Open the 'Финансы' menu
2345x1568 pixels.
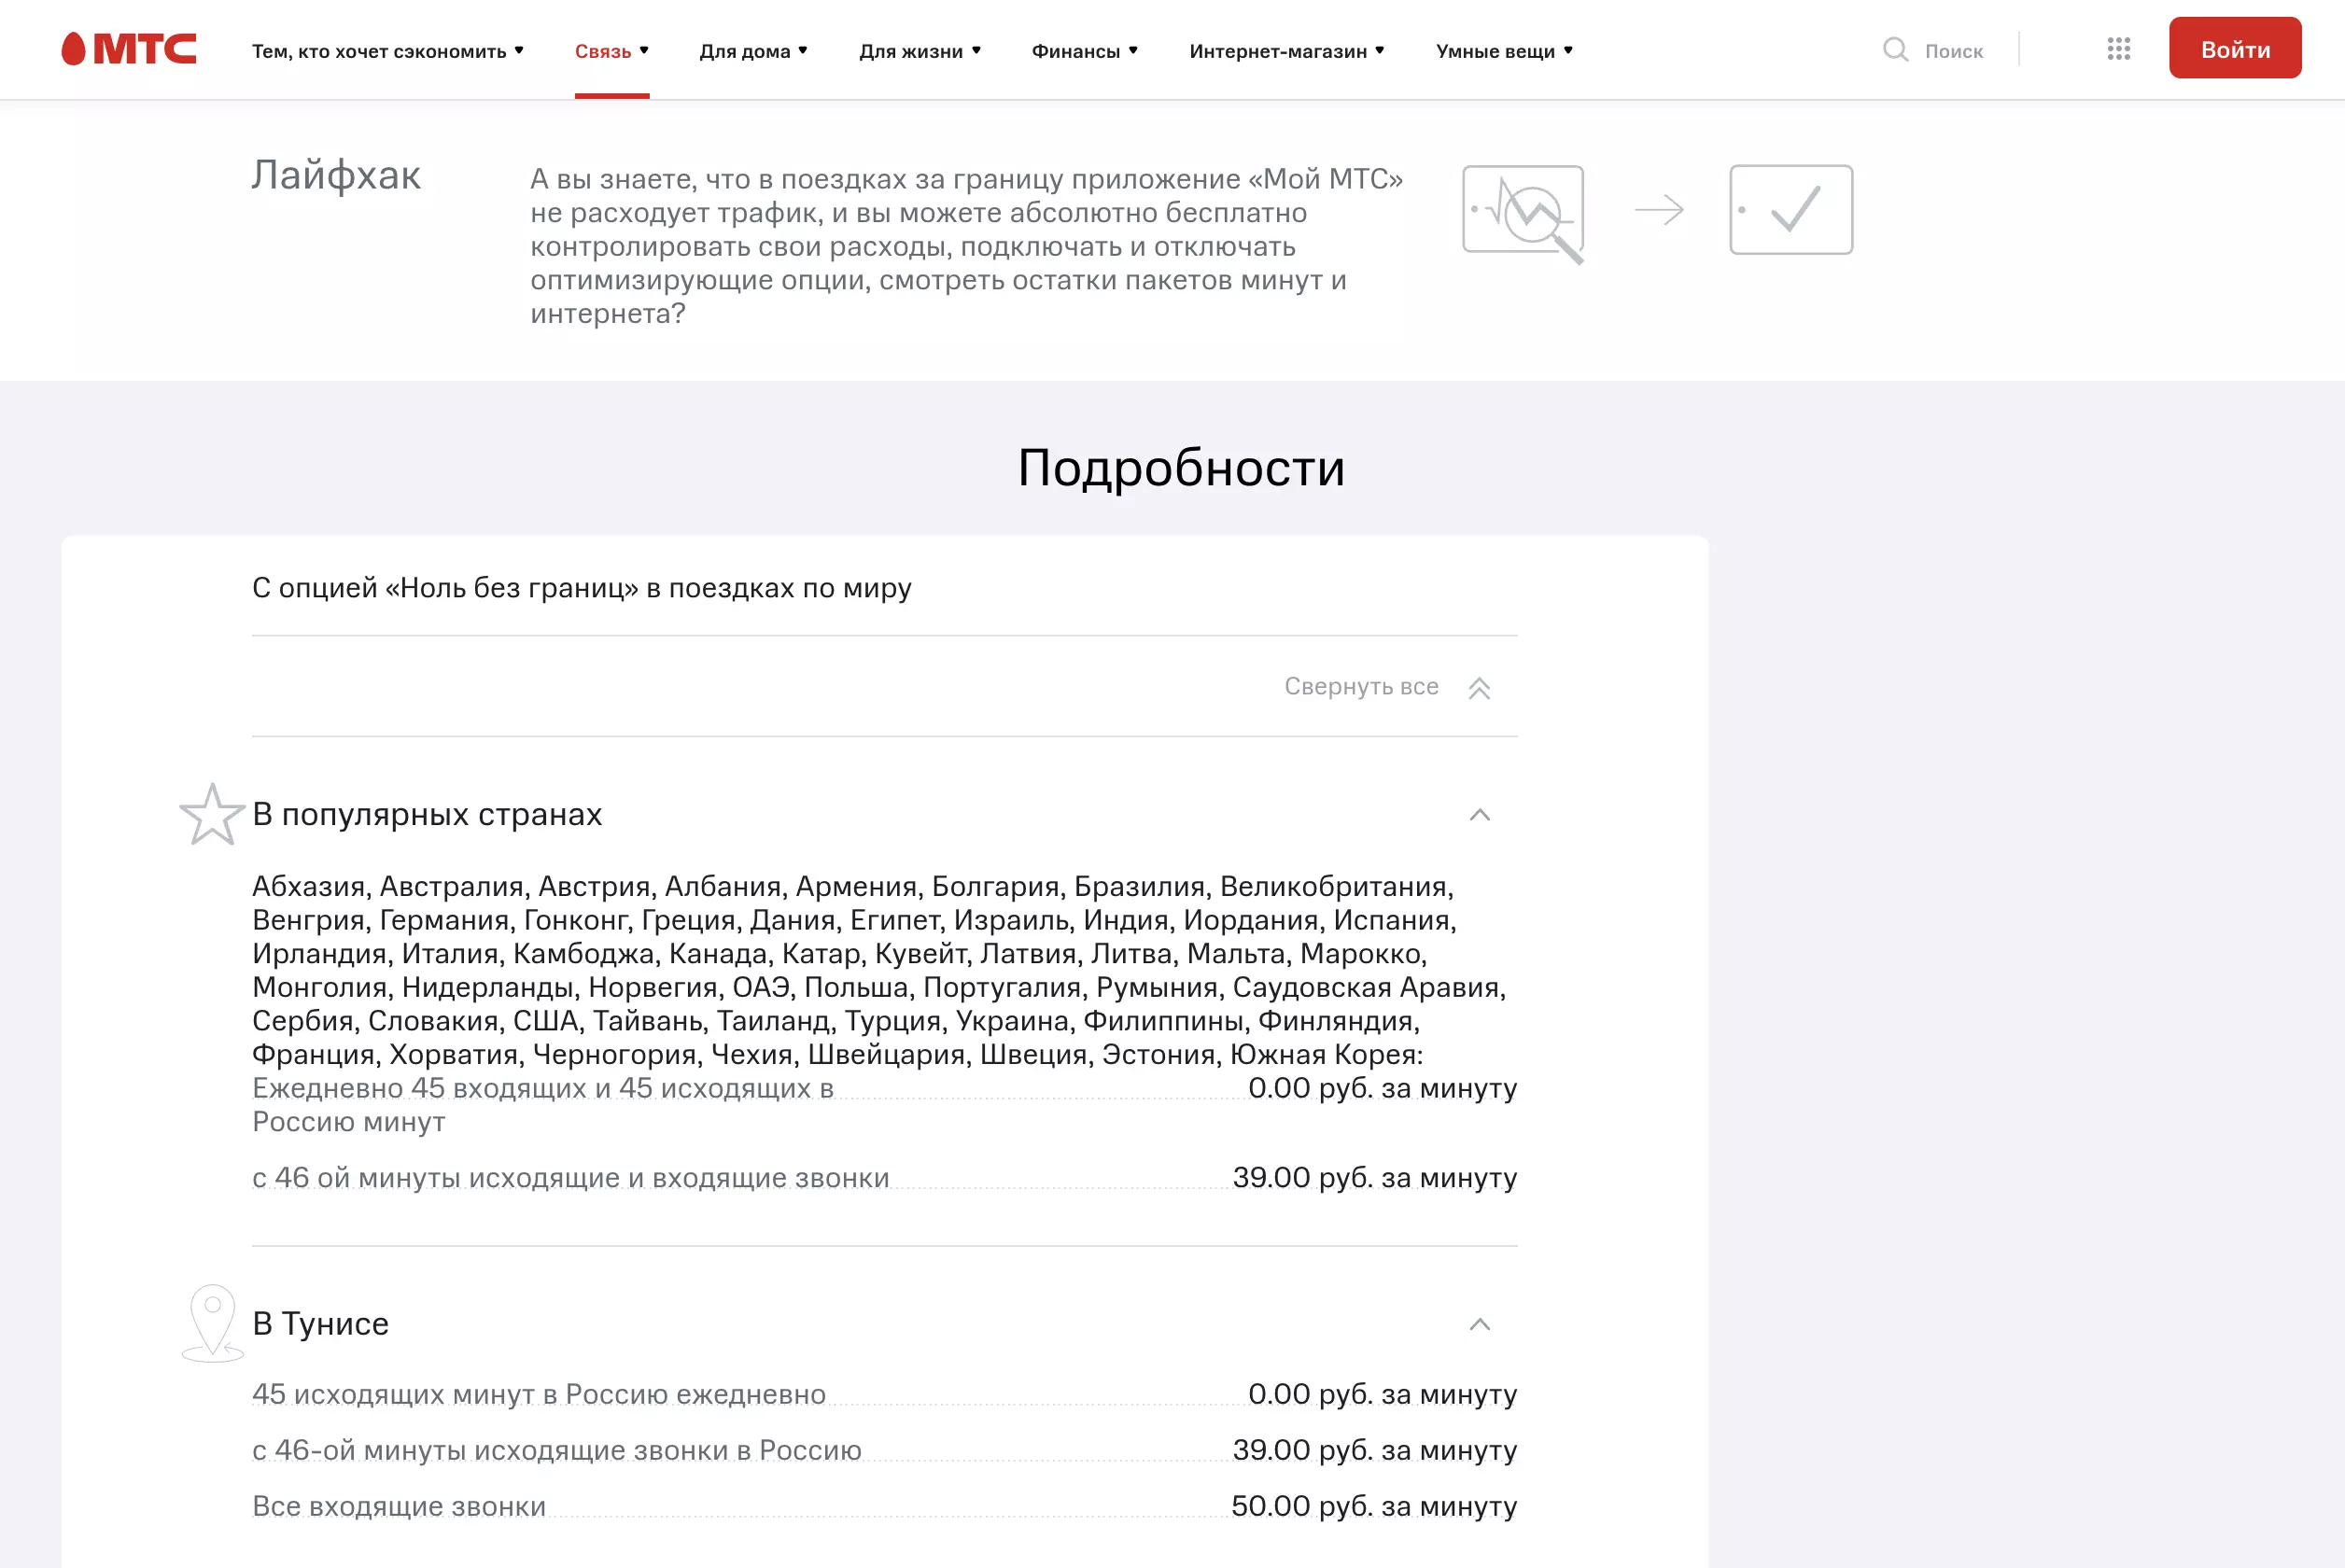(1085, 51)
